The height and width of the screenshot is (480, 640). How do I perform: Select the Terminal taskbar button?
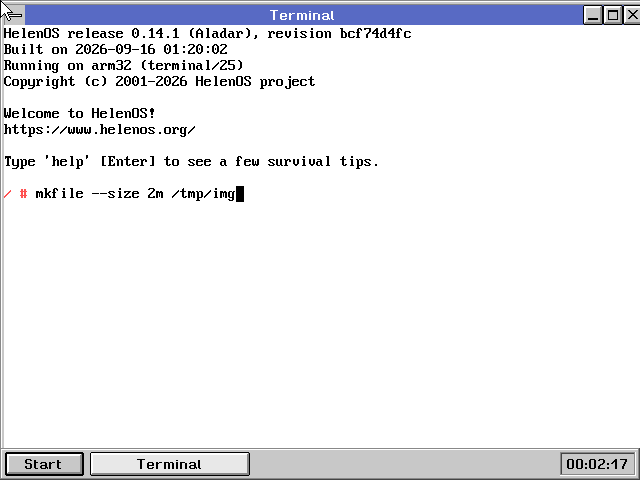coord(169,464)
